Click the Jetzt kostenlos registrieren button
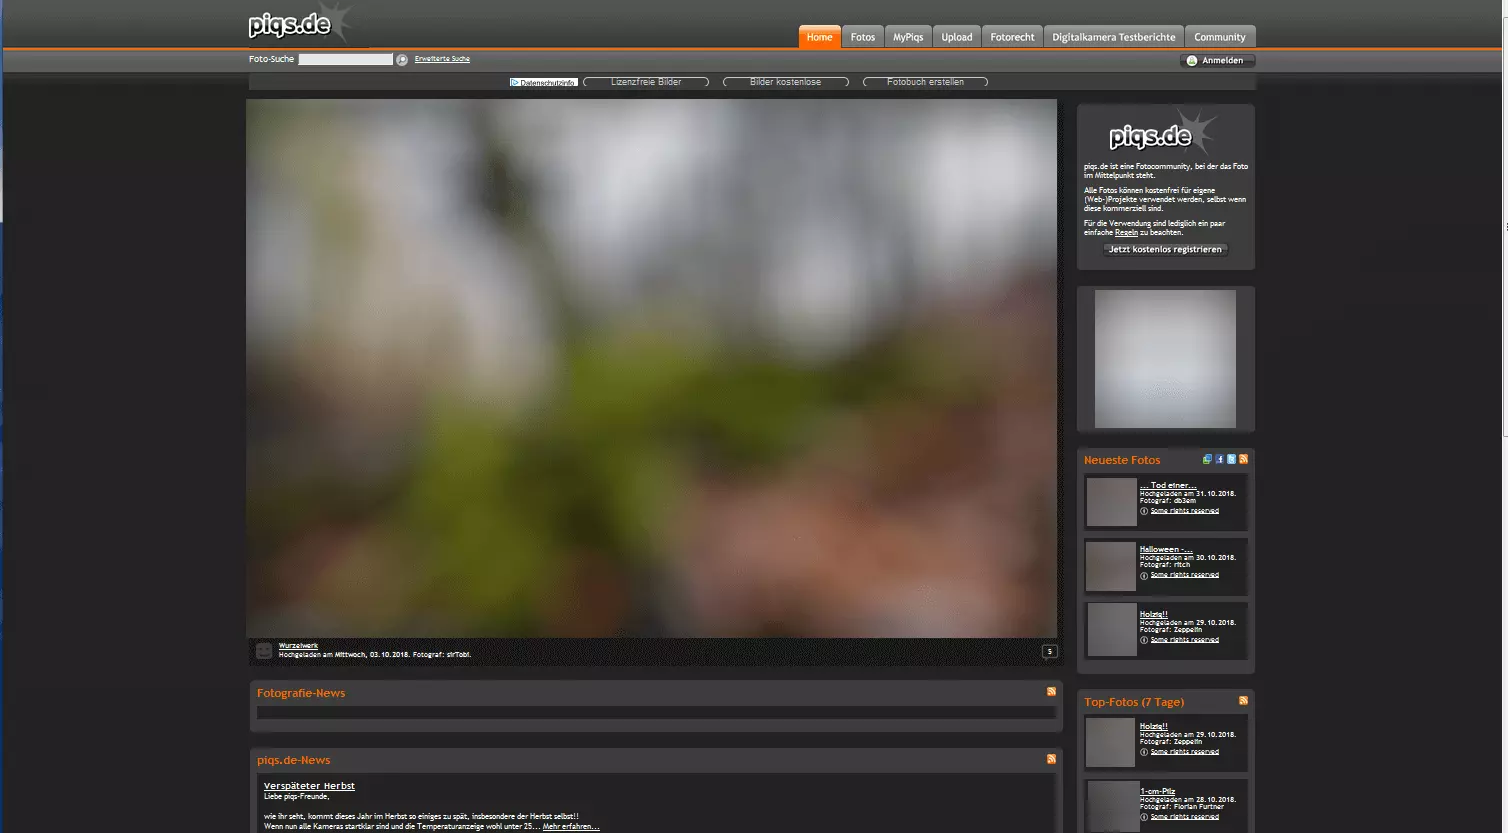 tap(1165, 250)
